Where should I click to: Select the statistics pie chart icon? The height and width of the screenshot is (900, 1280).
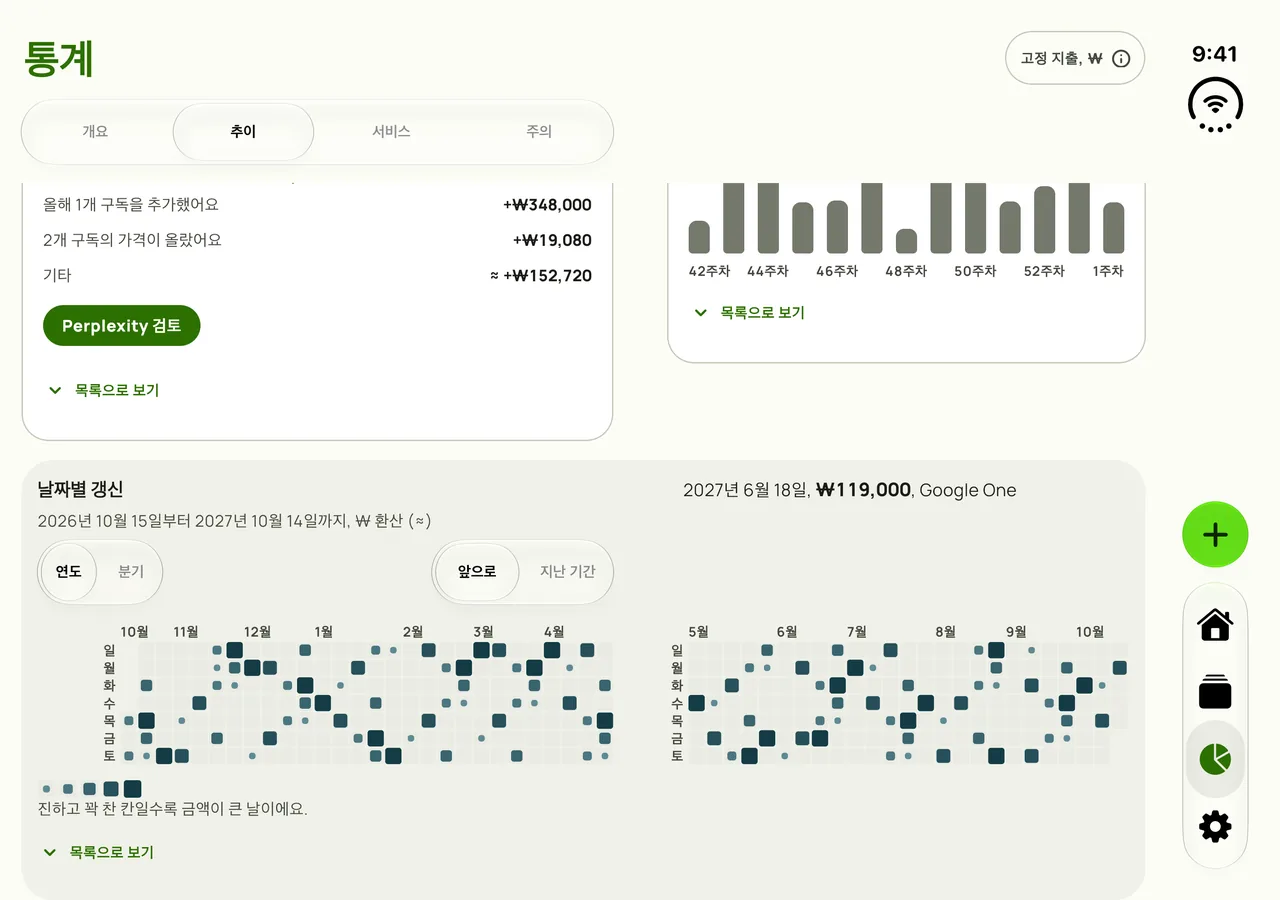[1215, 759]
